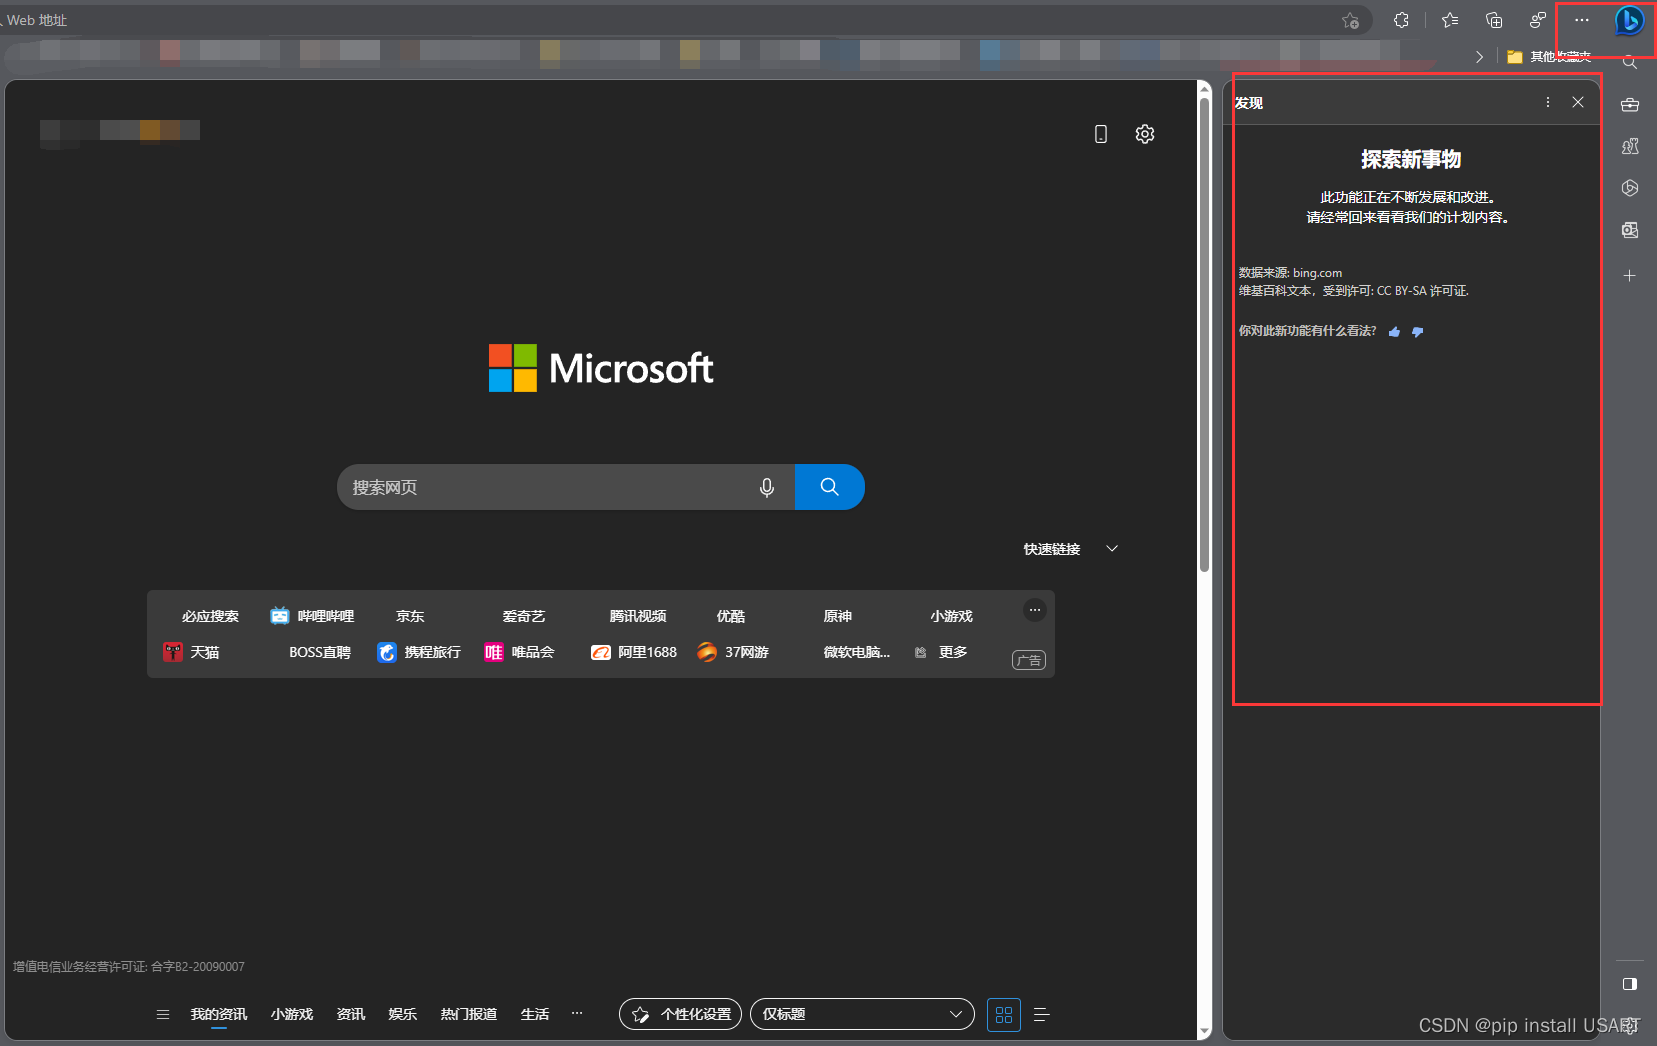Open the sidebar Outlook icon
This screenshot has width=1657, height=1046.
point(1630,230)
